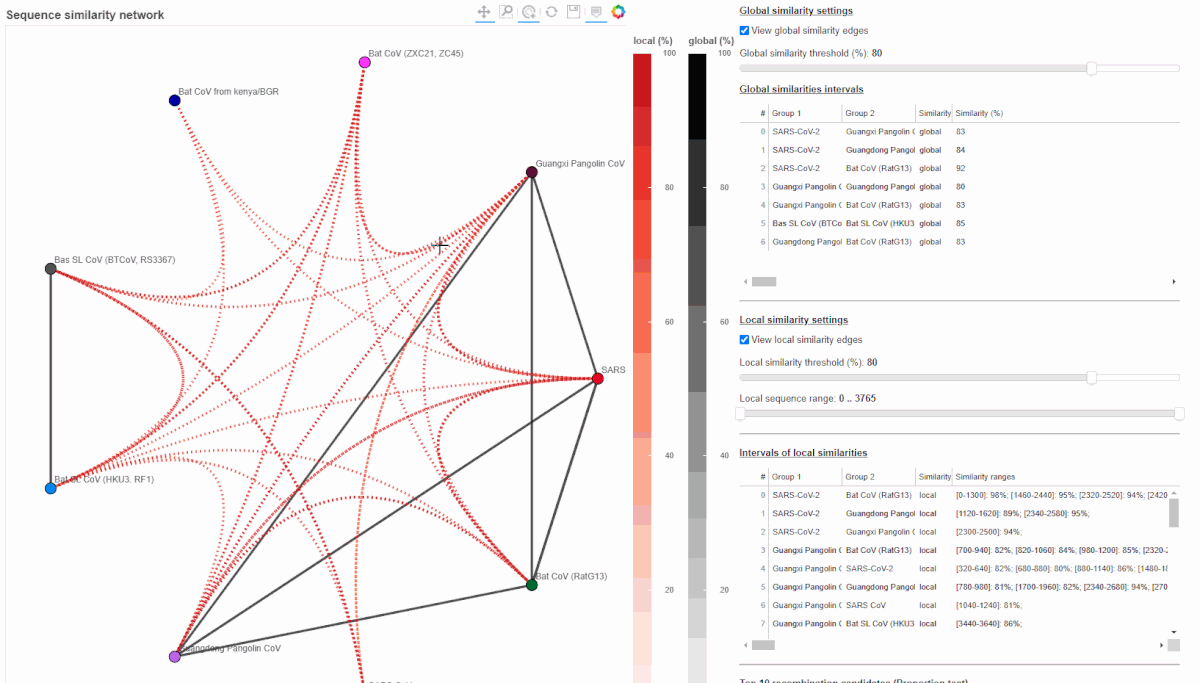The image size is (1200, 683).
Task: Click the Save plot icon
Action: tap(573, 12)
